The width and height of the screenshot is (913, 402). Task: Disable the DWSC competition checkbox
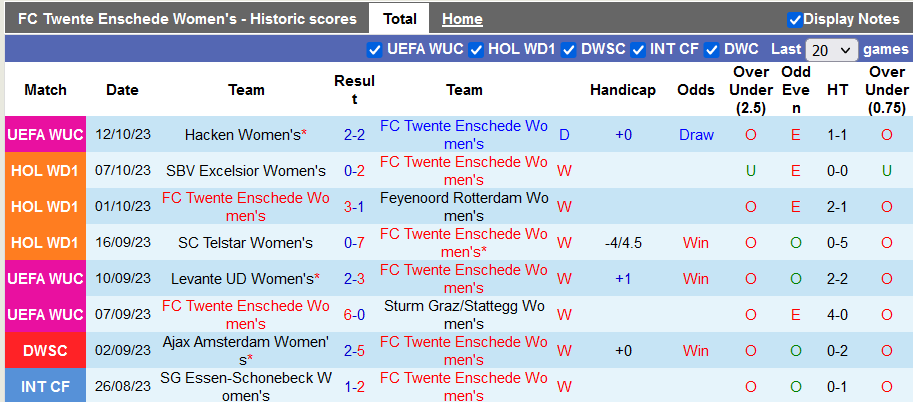click(568, 50)
